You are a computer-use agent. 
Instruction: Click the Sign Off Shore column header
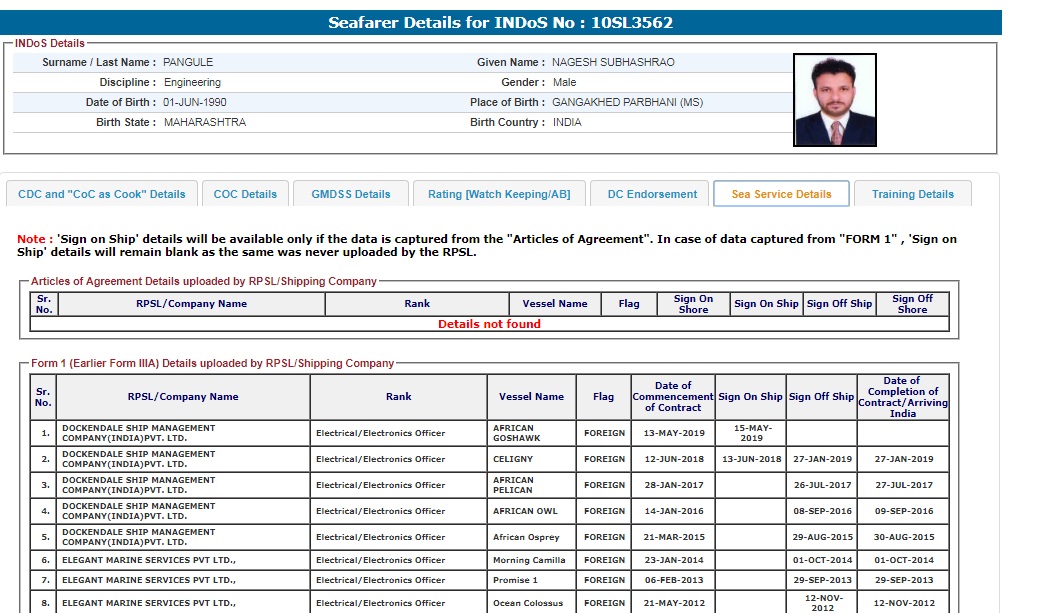(x=911, y=304)
